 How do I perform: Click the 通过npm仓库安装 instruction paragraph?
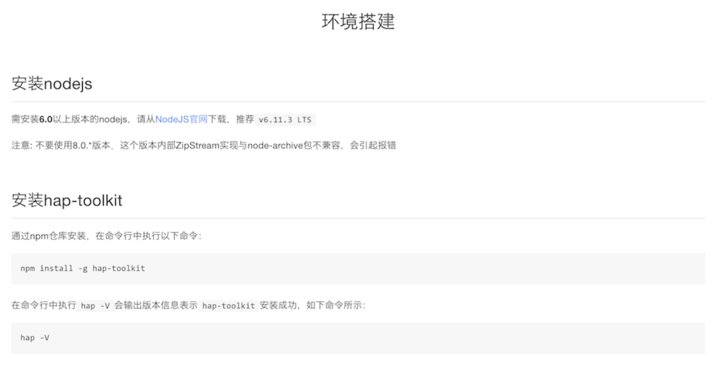pyautogui.click(x=107, y=236)
